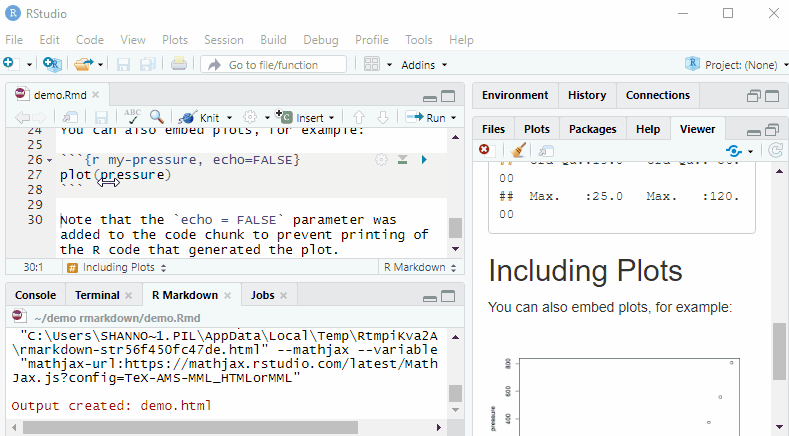Switch to the Files tab
This screenshot has height=436, width=789.
493,129
